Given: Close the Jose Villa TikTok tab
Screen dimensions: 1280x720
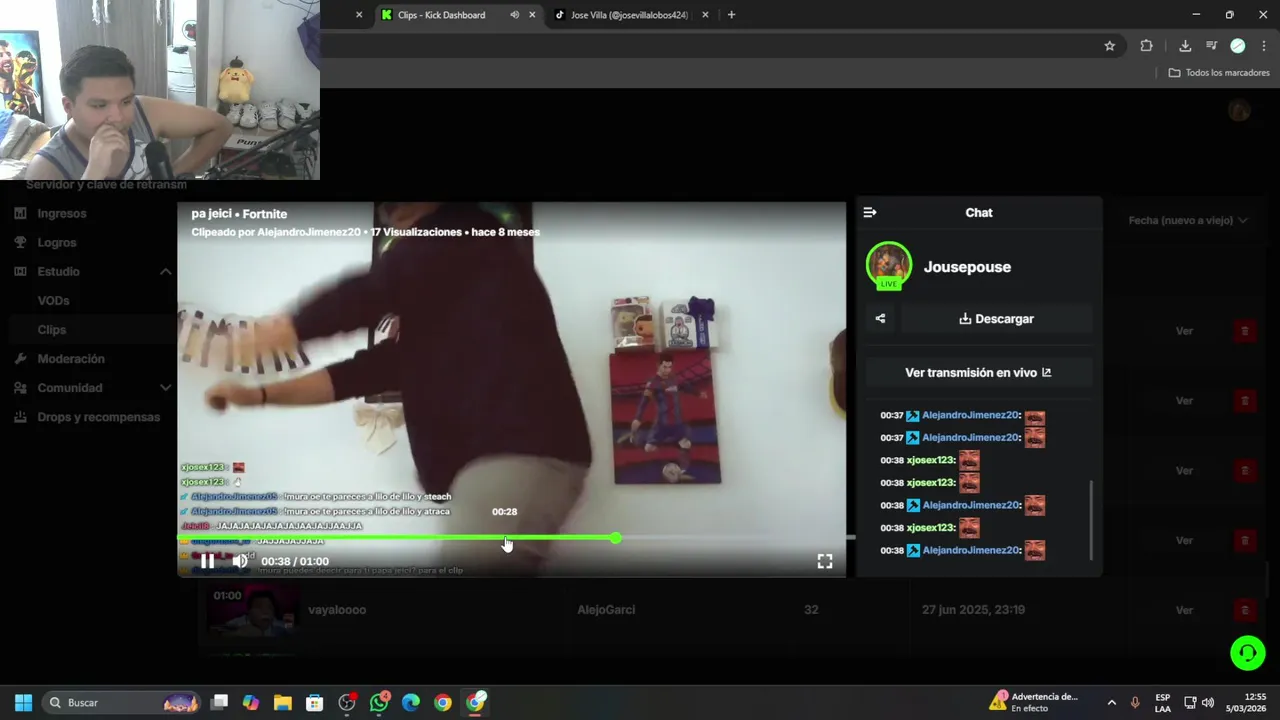Looking at the screenshot, I should pos(706,15).
